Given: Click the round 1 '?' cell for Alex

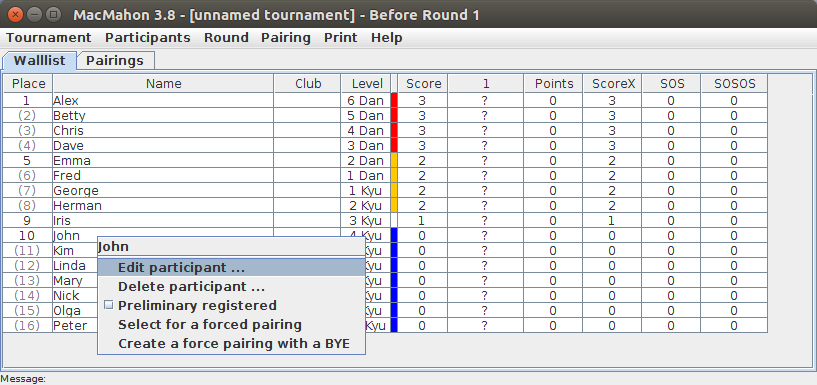Looking at the screenshot, I should click(486, 101).
